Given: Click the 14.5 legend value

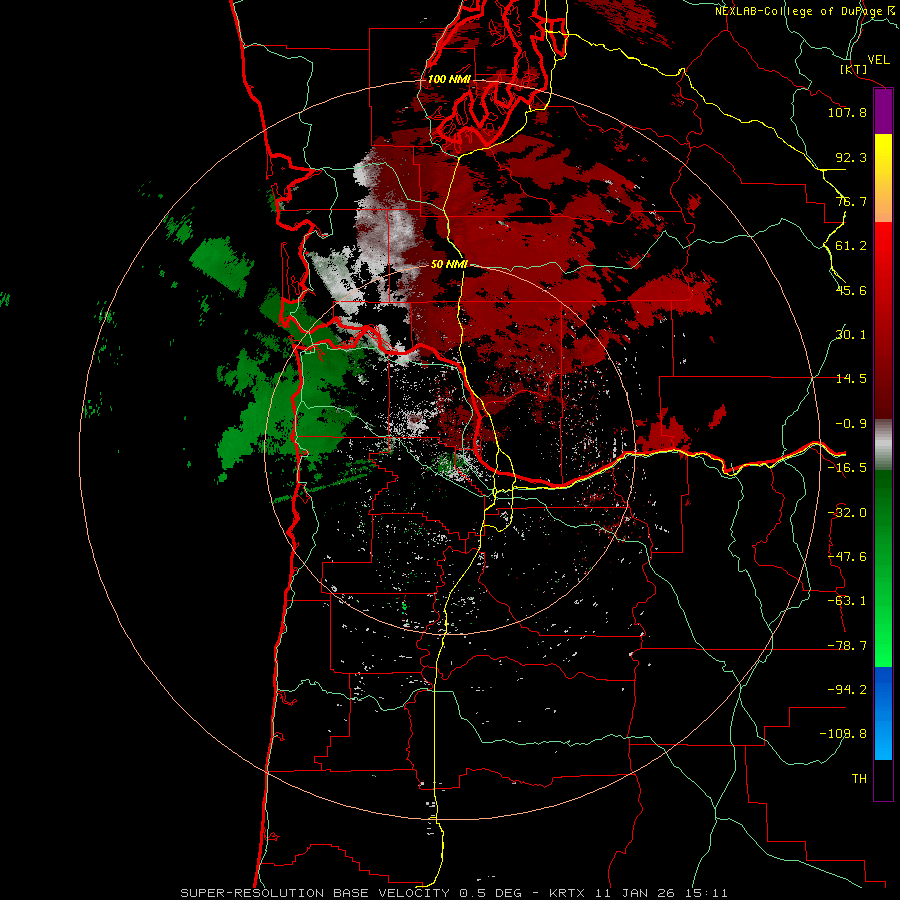Looking at the screenshot, I should click(851, 379).
